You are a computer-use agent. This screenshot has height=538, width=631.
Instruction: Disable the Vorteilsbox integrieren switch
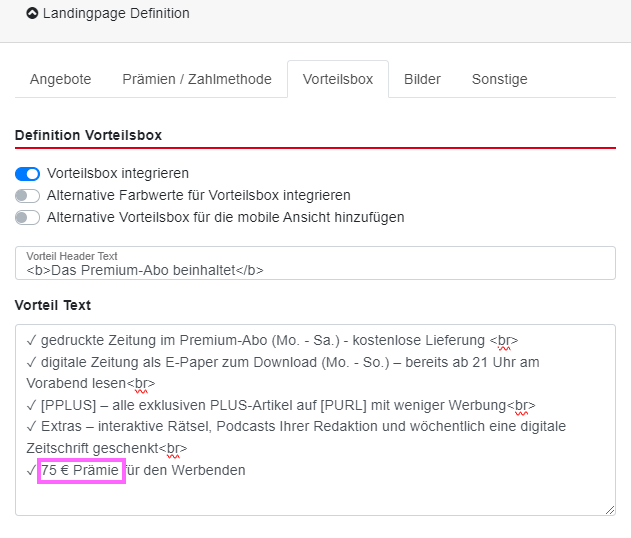tap(28, 173)
